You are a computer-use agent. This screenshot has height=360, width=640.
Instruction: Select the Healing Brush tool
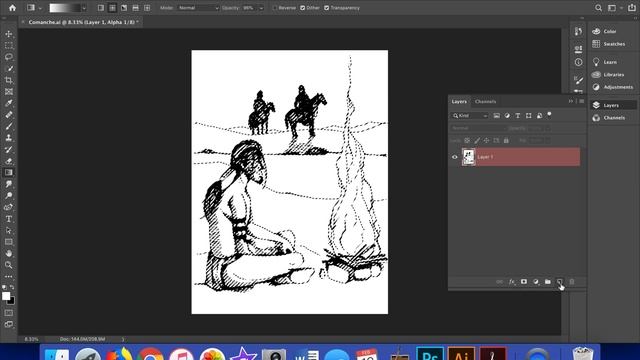pyautogui.click(x=9, y=115)
